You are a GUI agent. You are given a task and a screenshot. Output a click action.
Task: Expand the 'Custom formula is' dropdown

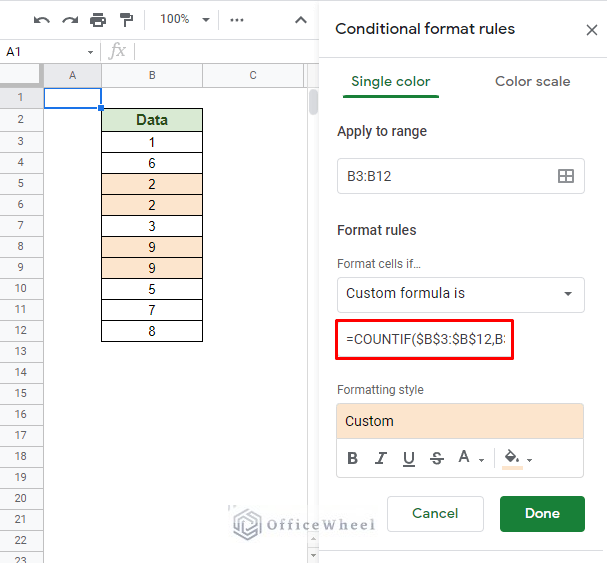click(x=460, y=294)
